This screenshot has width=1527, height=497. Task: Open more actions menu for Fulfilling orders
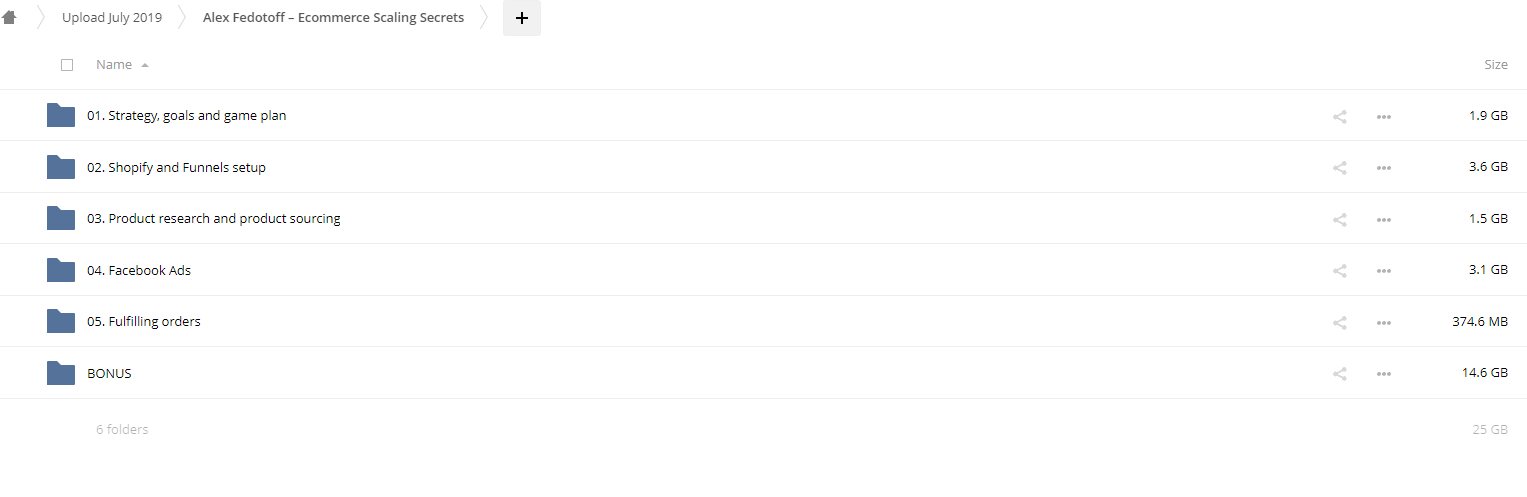point(1383,322)
